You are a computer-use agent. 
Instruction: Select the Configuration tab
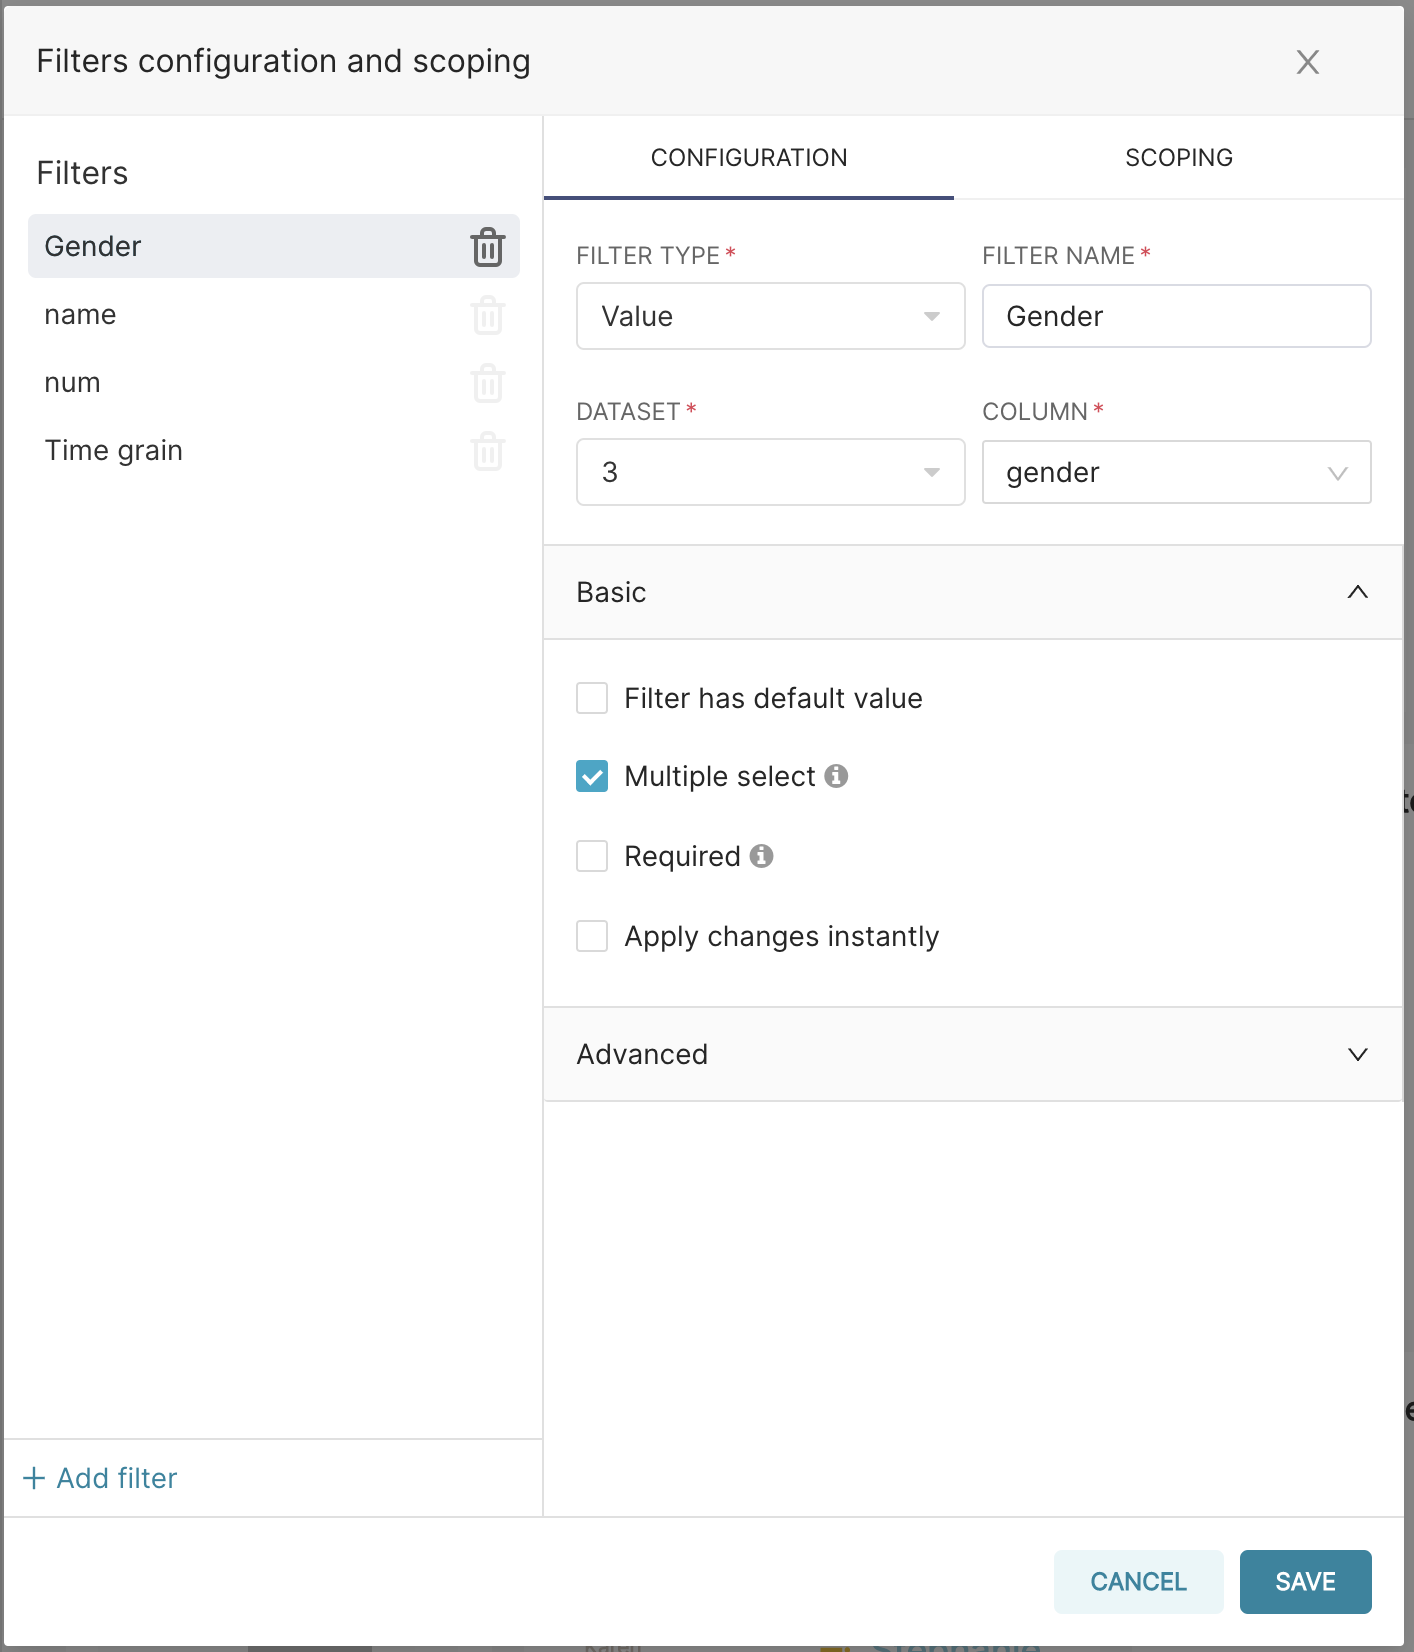pos(749,158)
